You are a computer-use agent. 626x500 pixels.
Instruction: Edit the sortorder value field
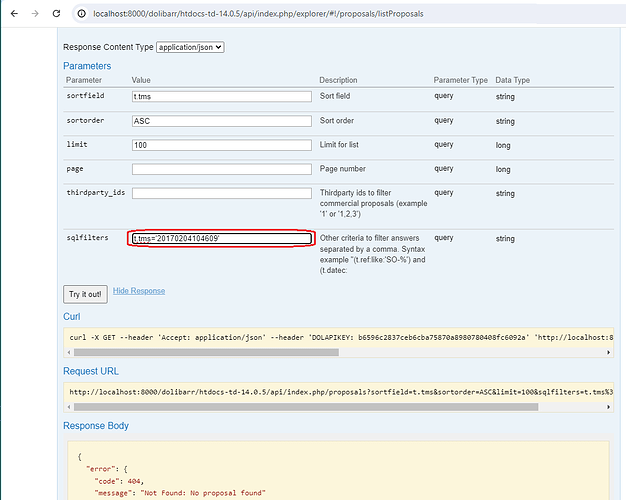[x=222, y=121]
